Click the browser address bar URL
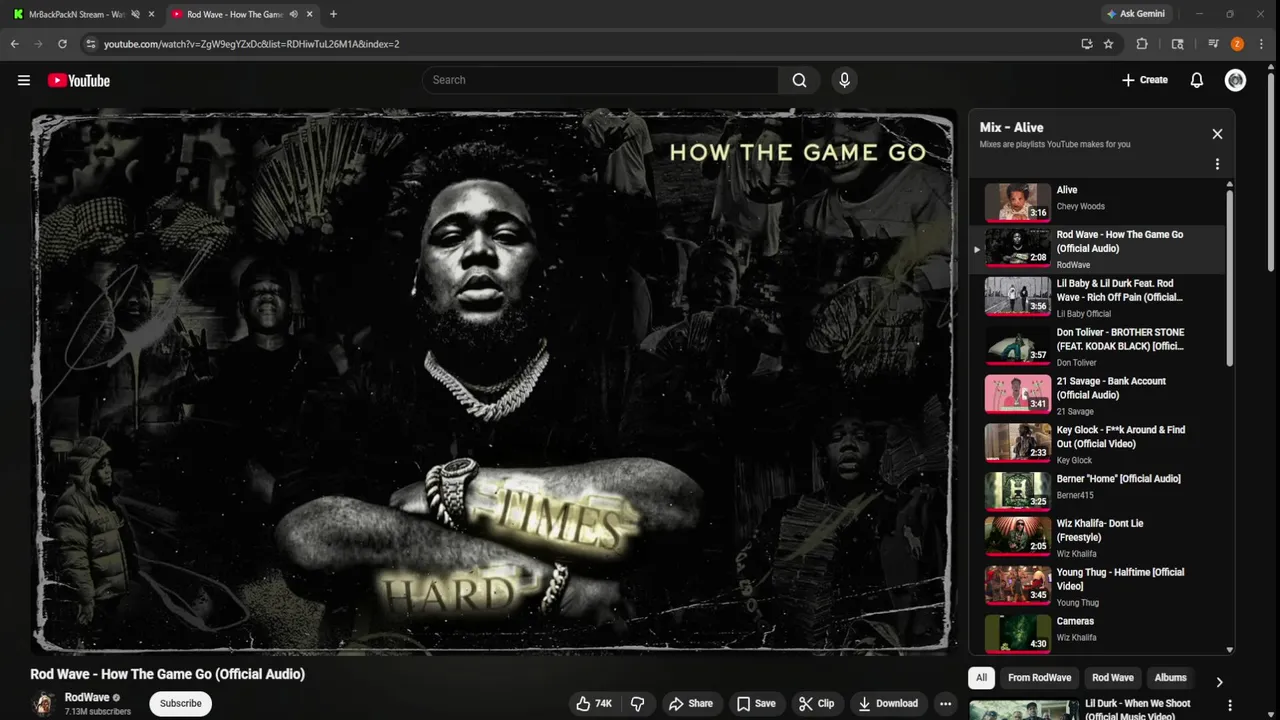The width and height of the screenshot is (1280, 720). coord(251,44)
